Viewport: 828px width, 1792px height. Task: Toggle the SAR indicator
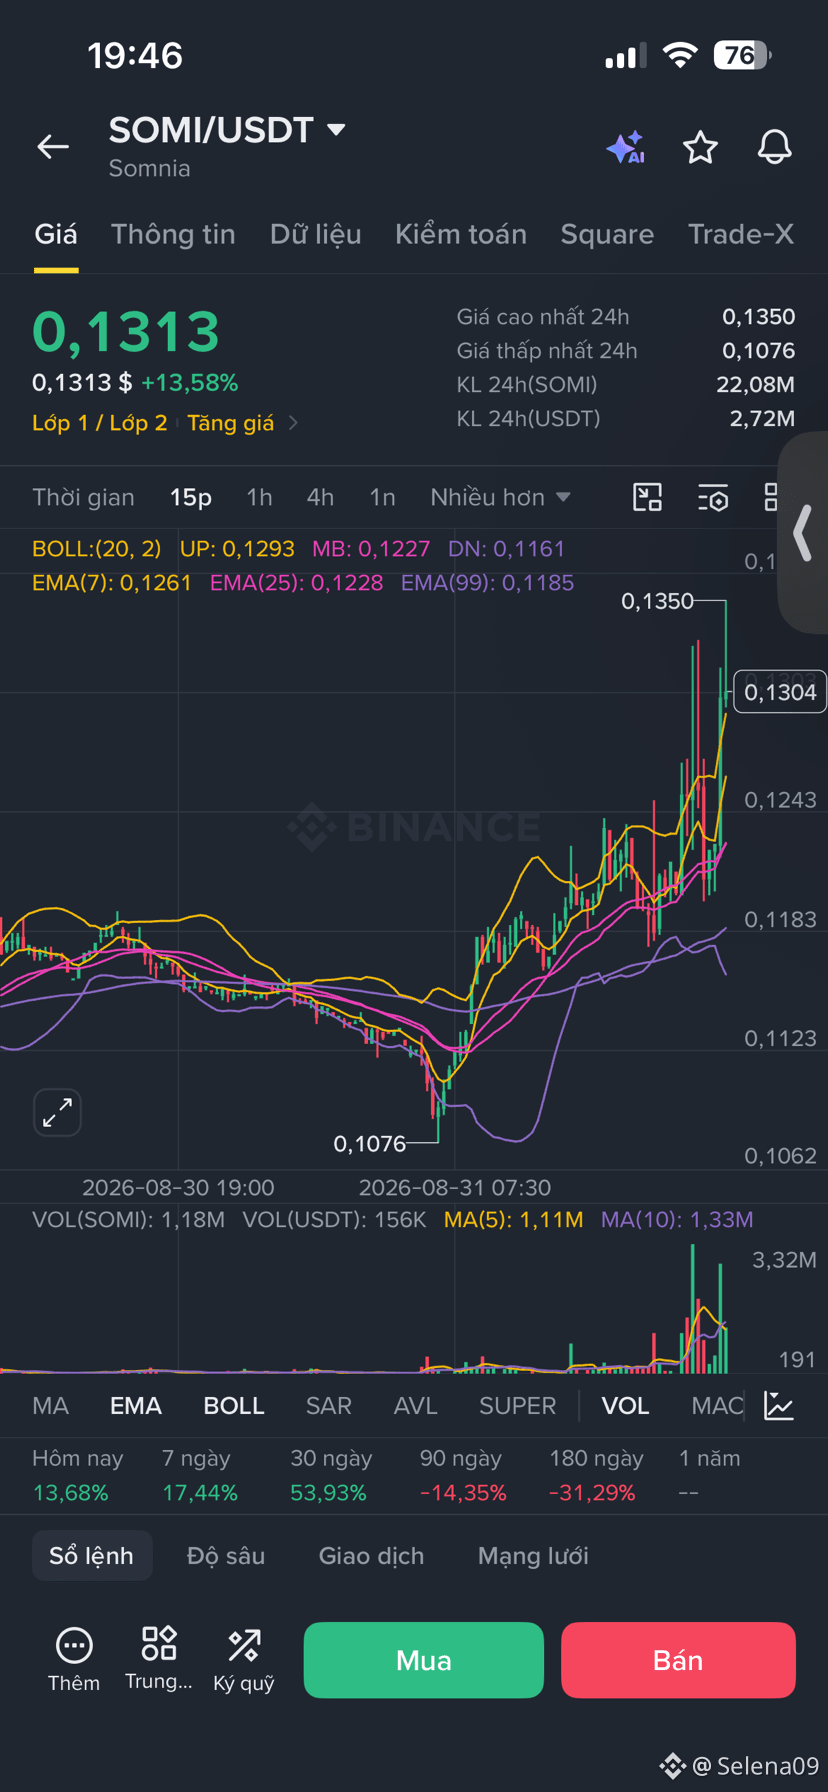[x=329, y=1406]
